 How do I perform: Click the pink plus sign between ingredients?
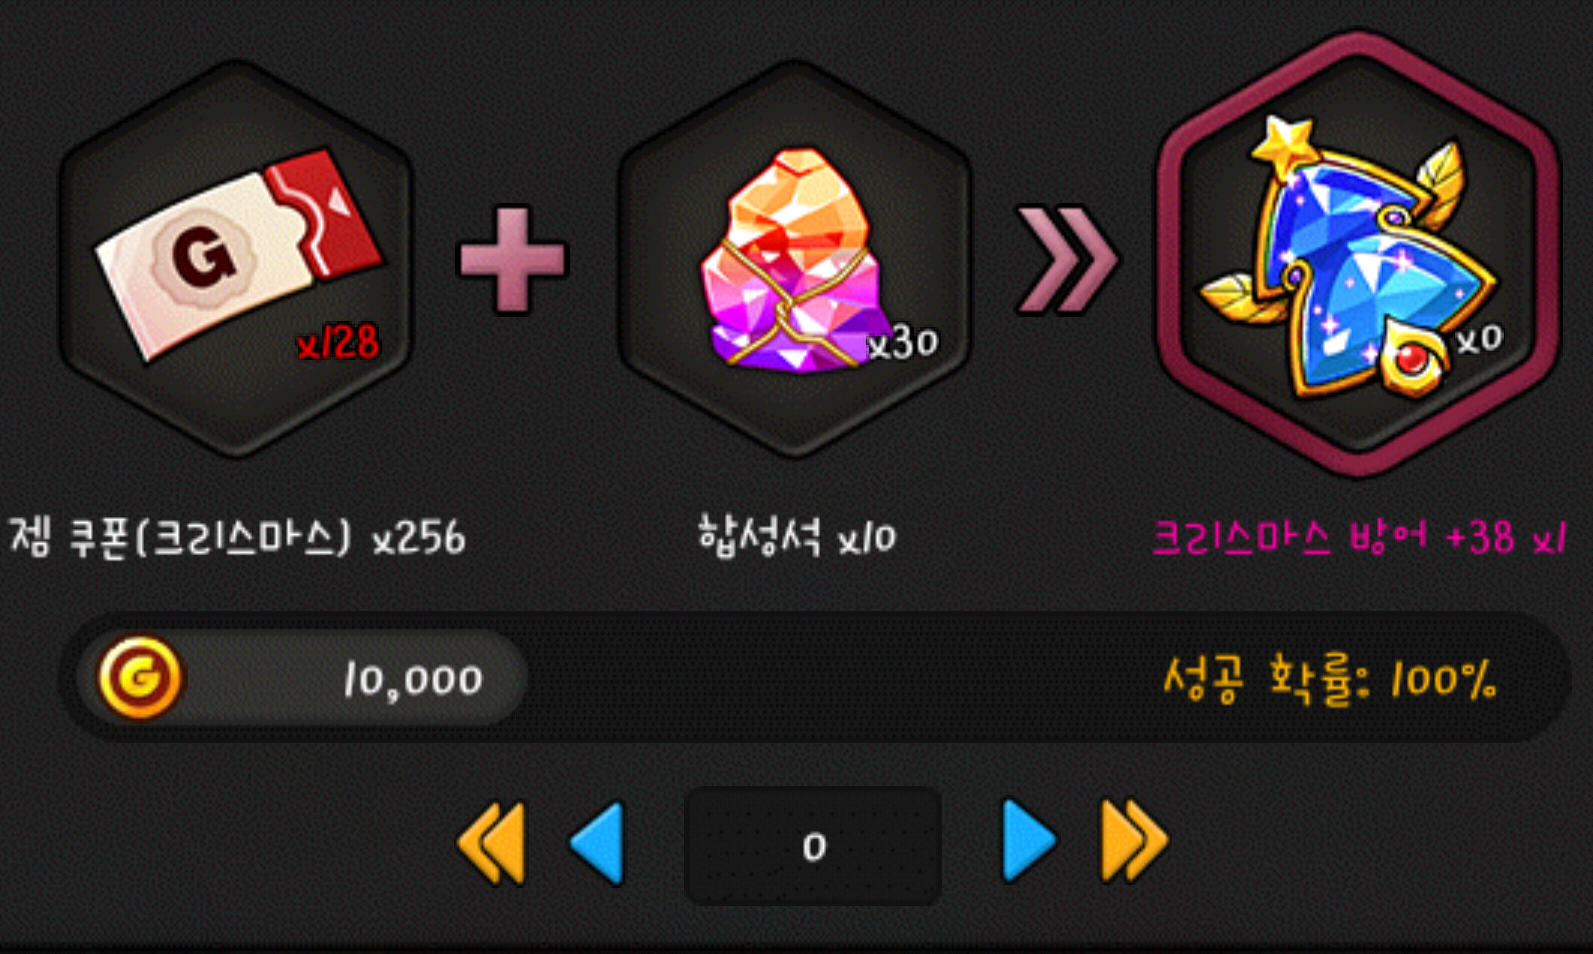512,260
